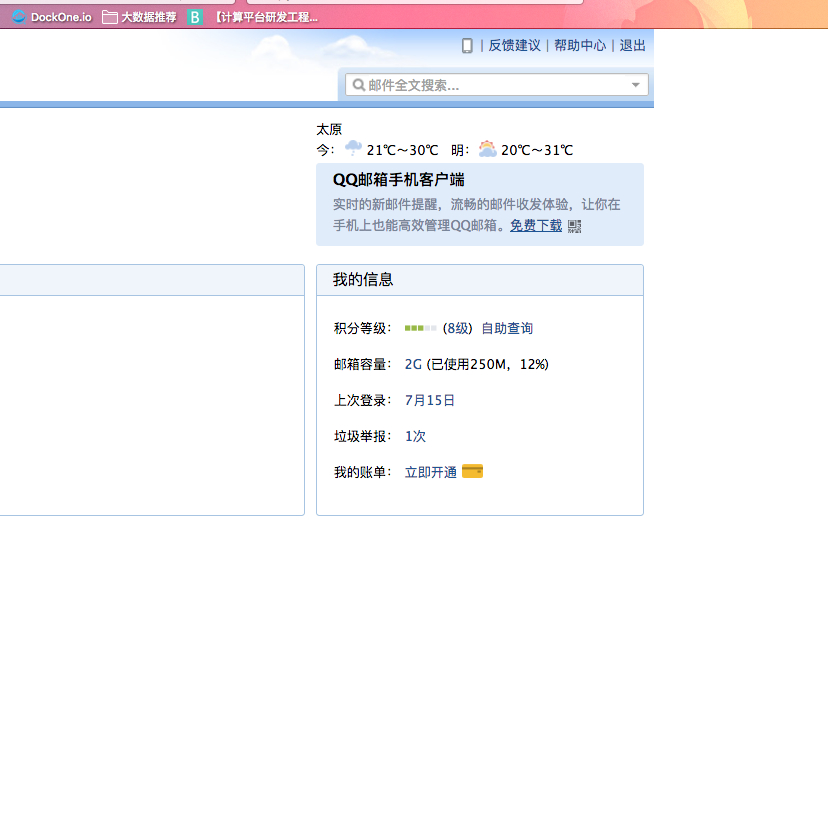Click the 我的信息 panel header
The width and height of the screenshot is (828, 819).
(x=479, y=280)
